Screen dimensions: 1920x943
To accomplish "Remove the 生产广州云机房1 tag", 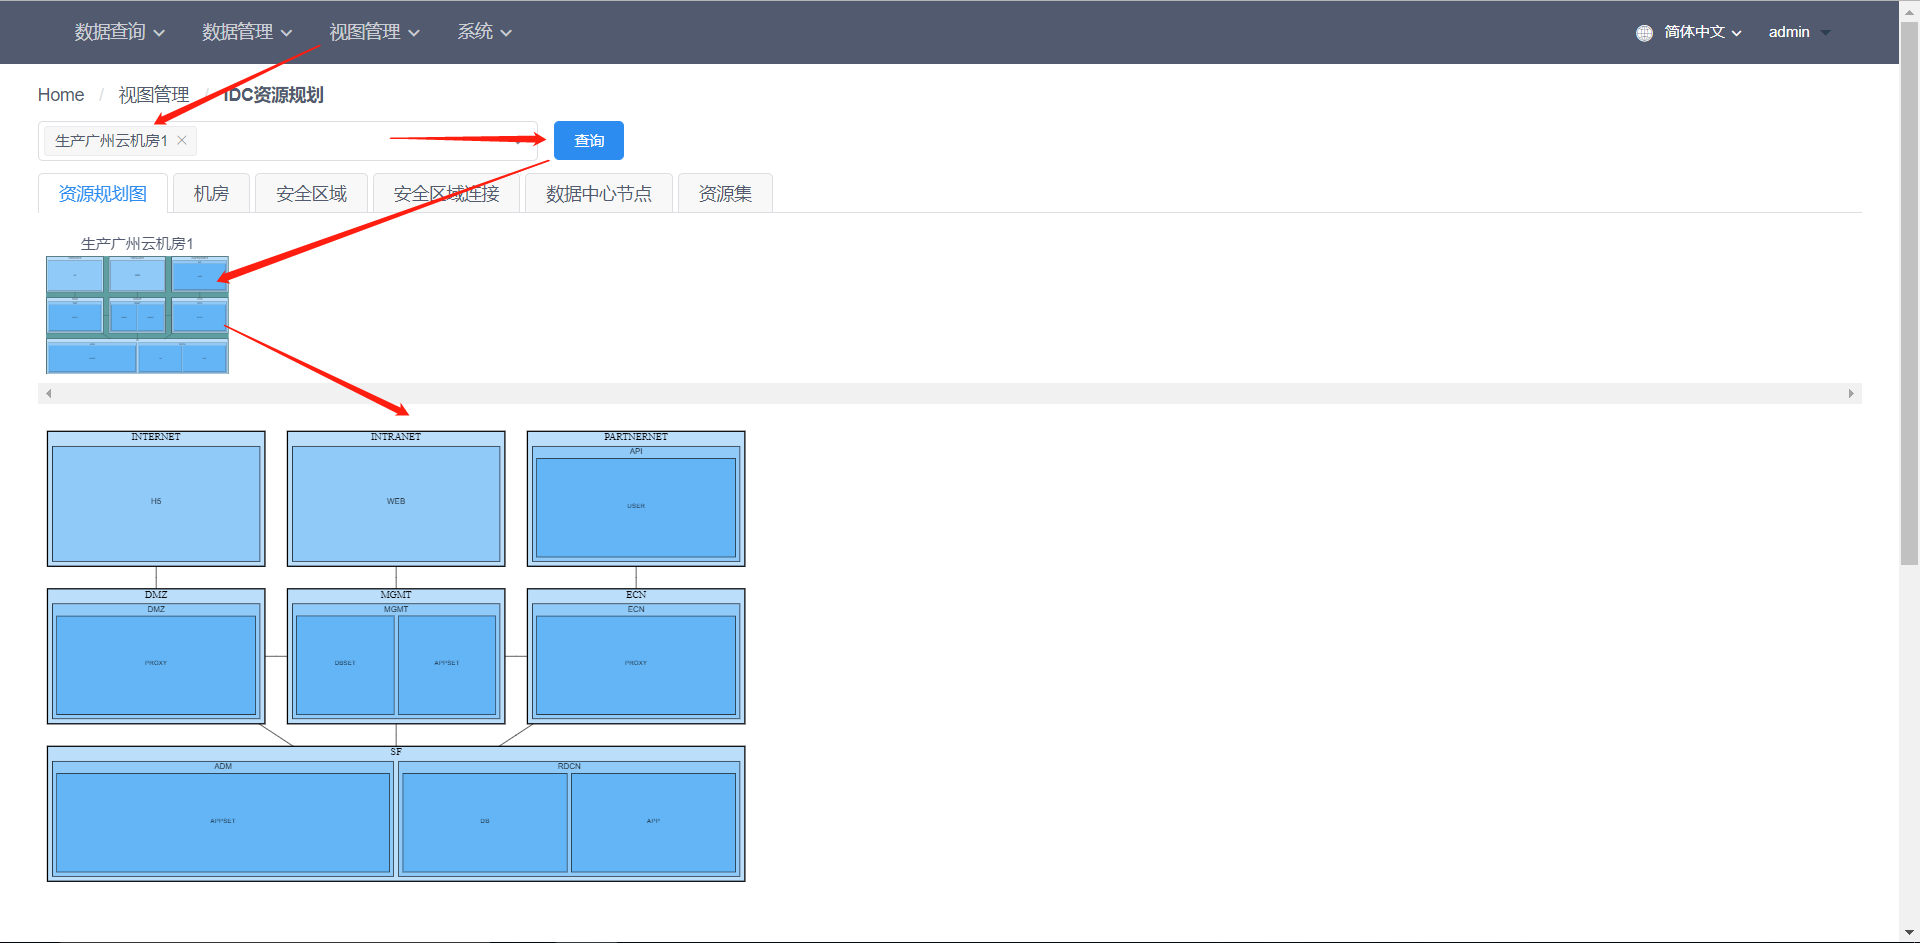I will pyautogui.click(x=182, y=140).
